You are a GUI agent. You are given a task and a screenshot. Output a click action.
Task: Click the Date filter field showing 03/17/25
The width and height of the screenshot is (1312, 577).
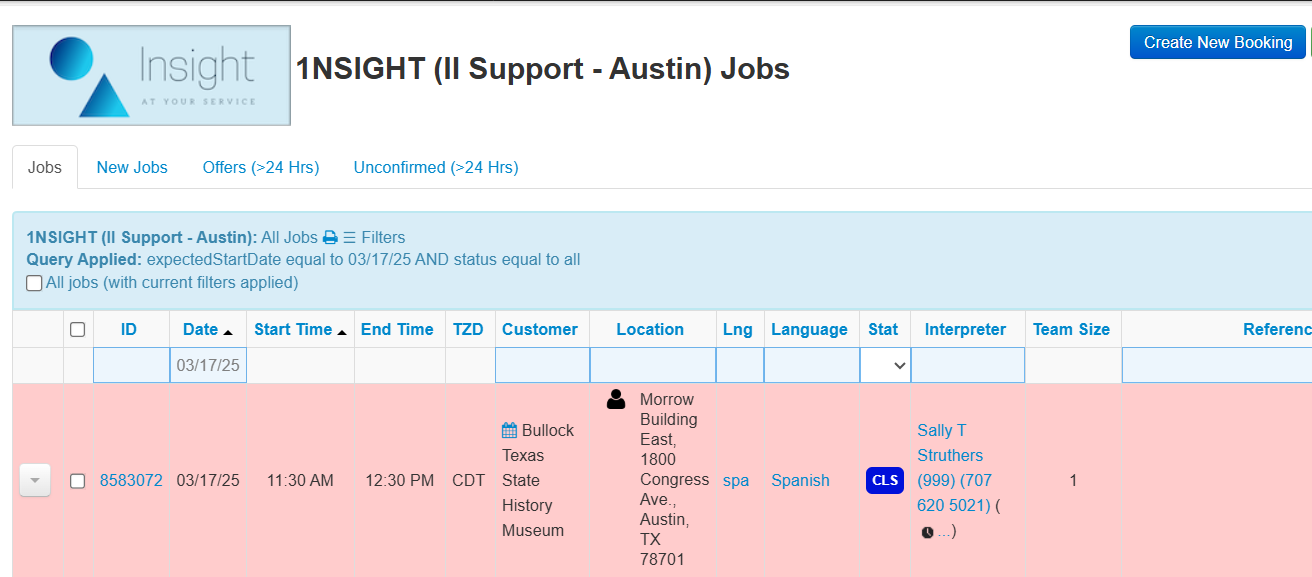(x=208, y=366)
